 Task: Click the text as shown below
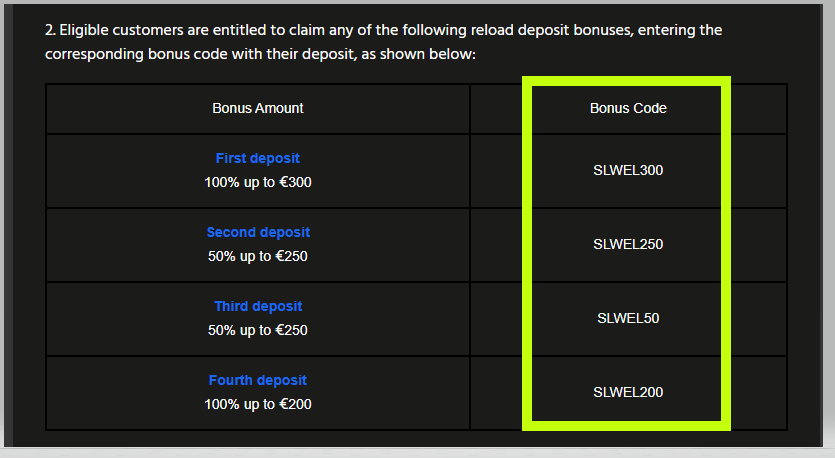(420, 53)
